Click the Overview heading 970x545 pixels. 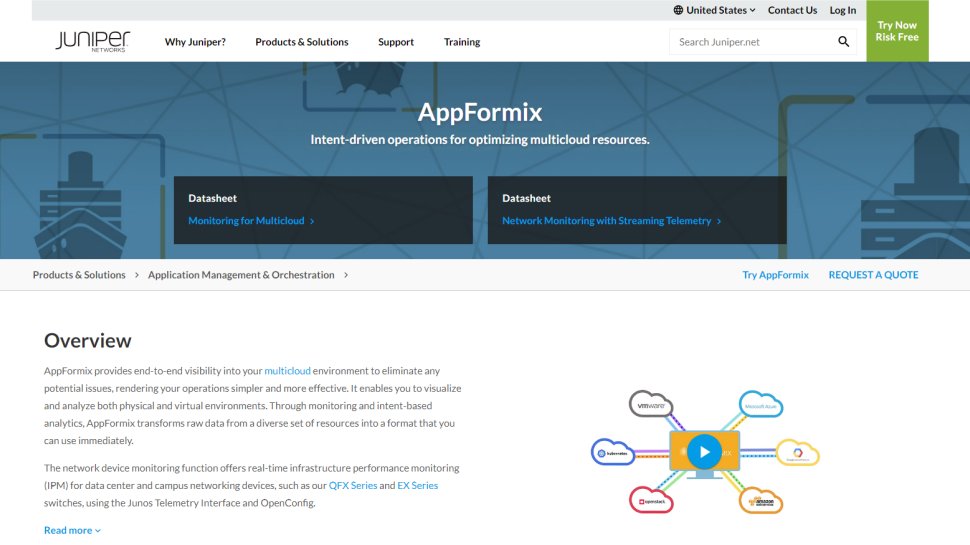[x=88, y=340]
